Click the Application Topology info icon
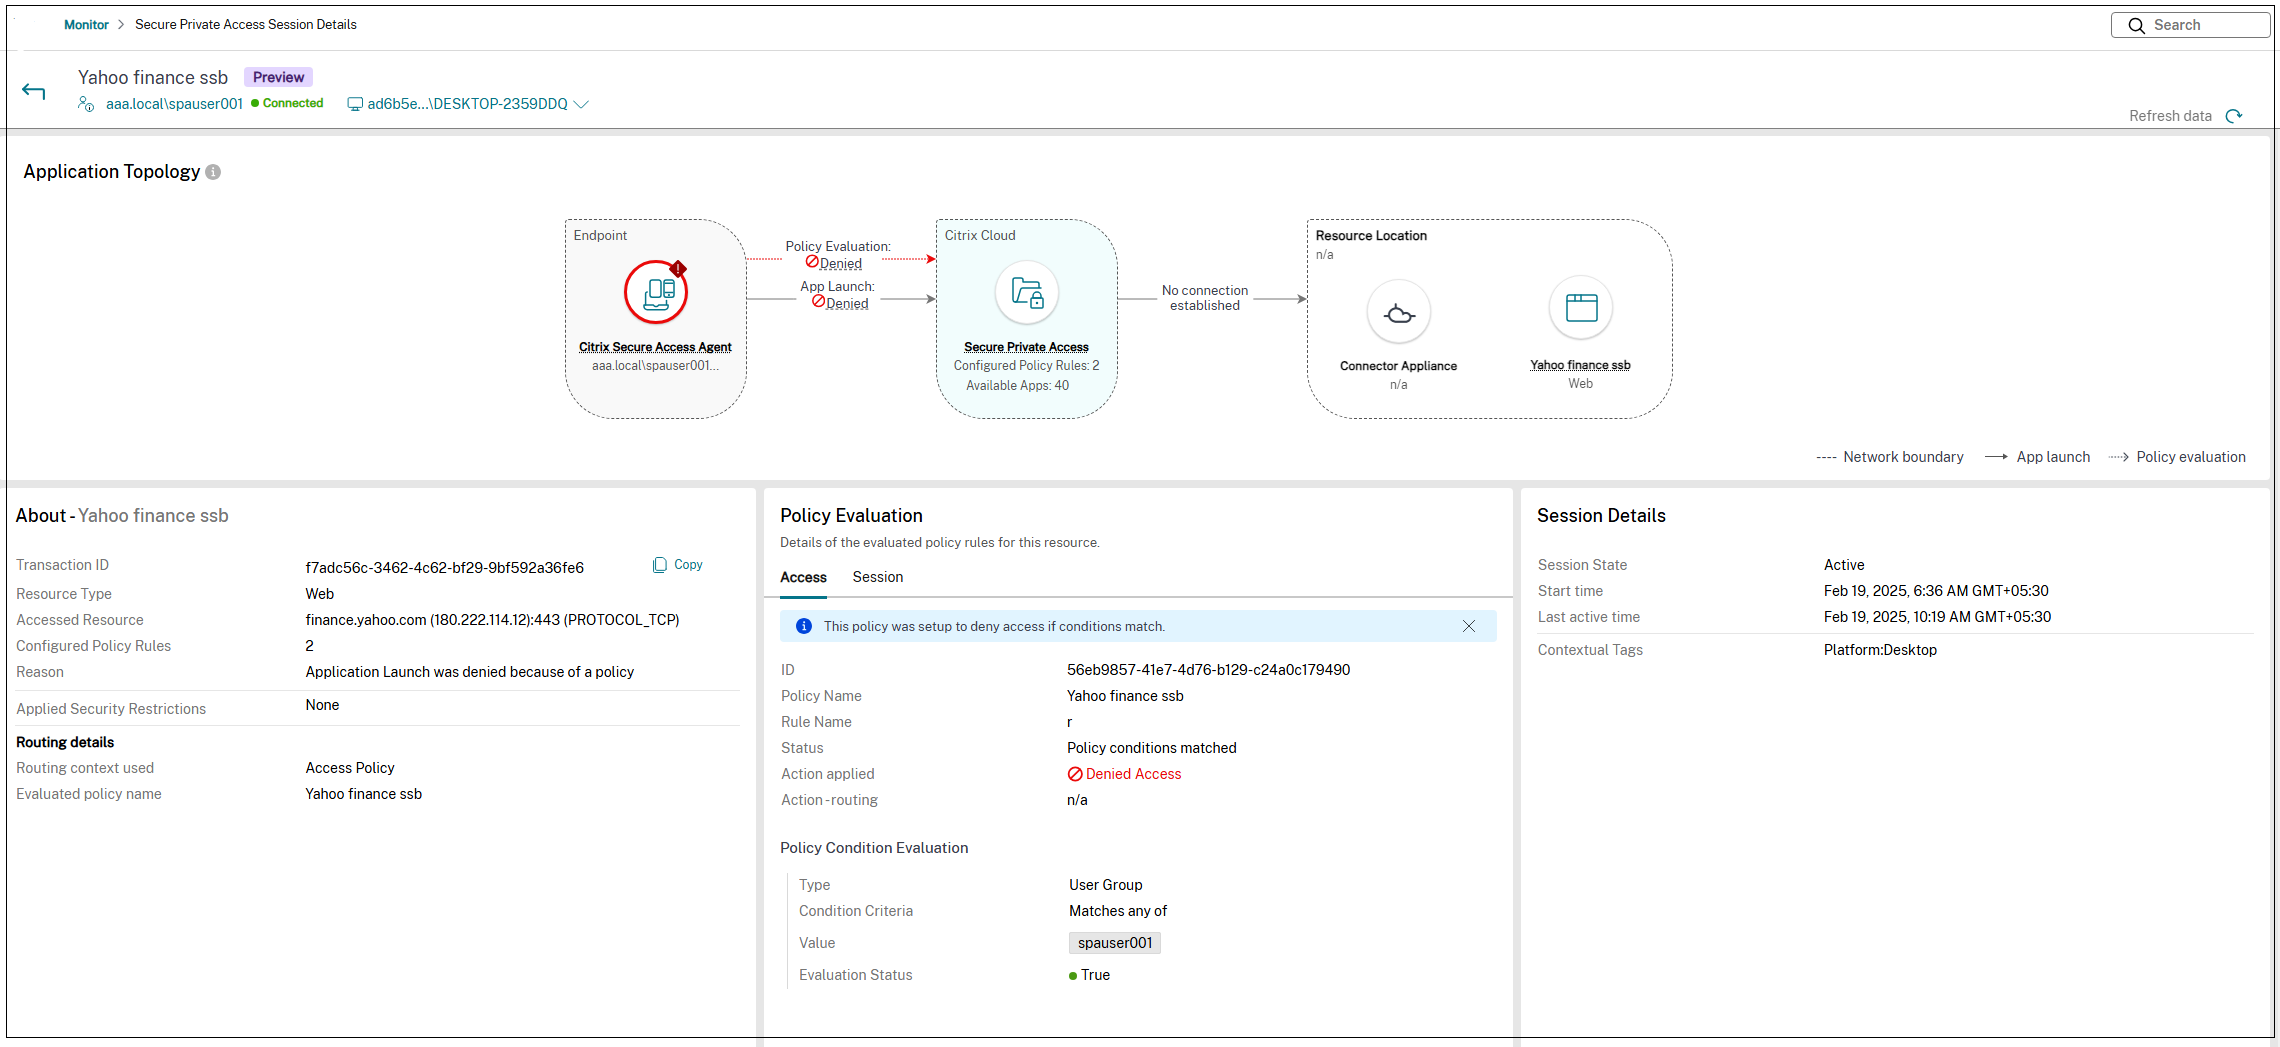The width and height of the screenshot is (2280, 1047). click(213, 172)
